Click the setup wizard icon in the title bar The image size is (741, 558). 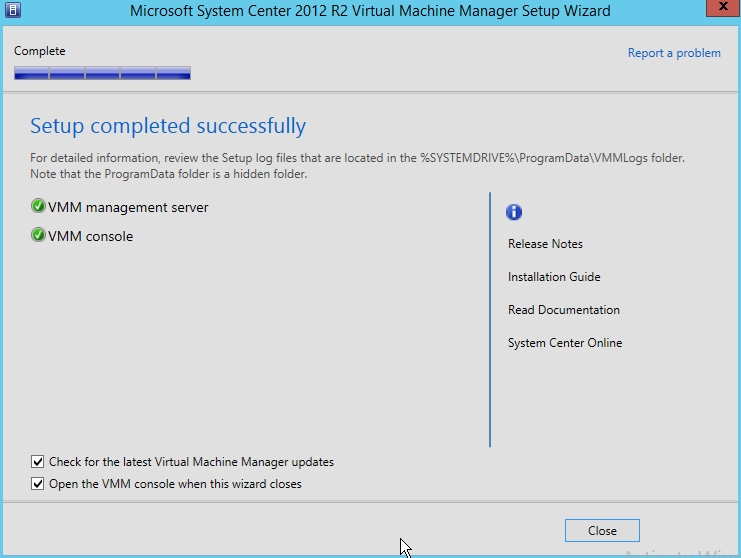11,11
